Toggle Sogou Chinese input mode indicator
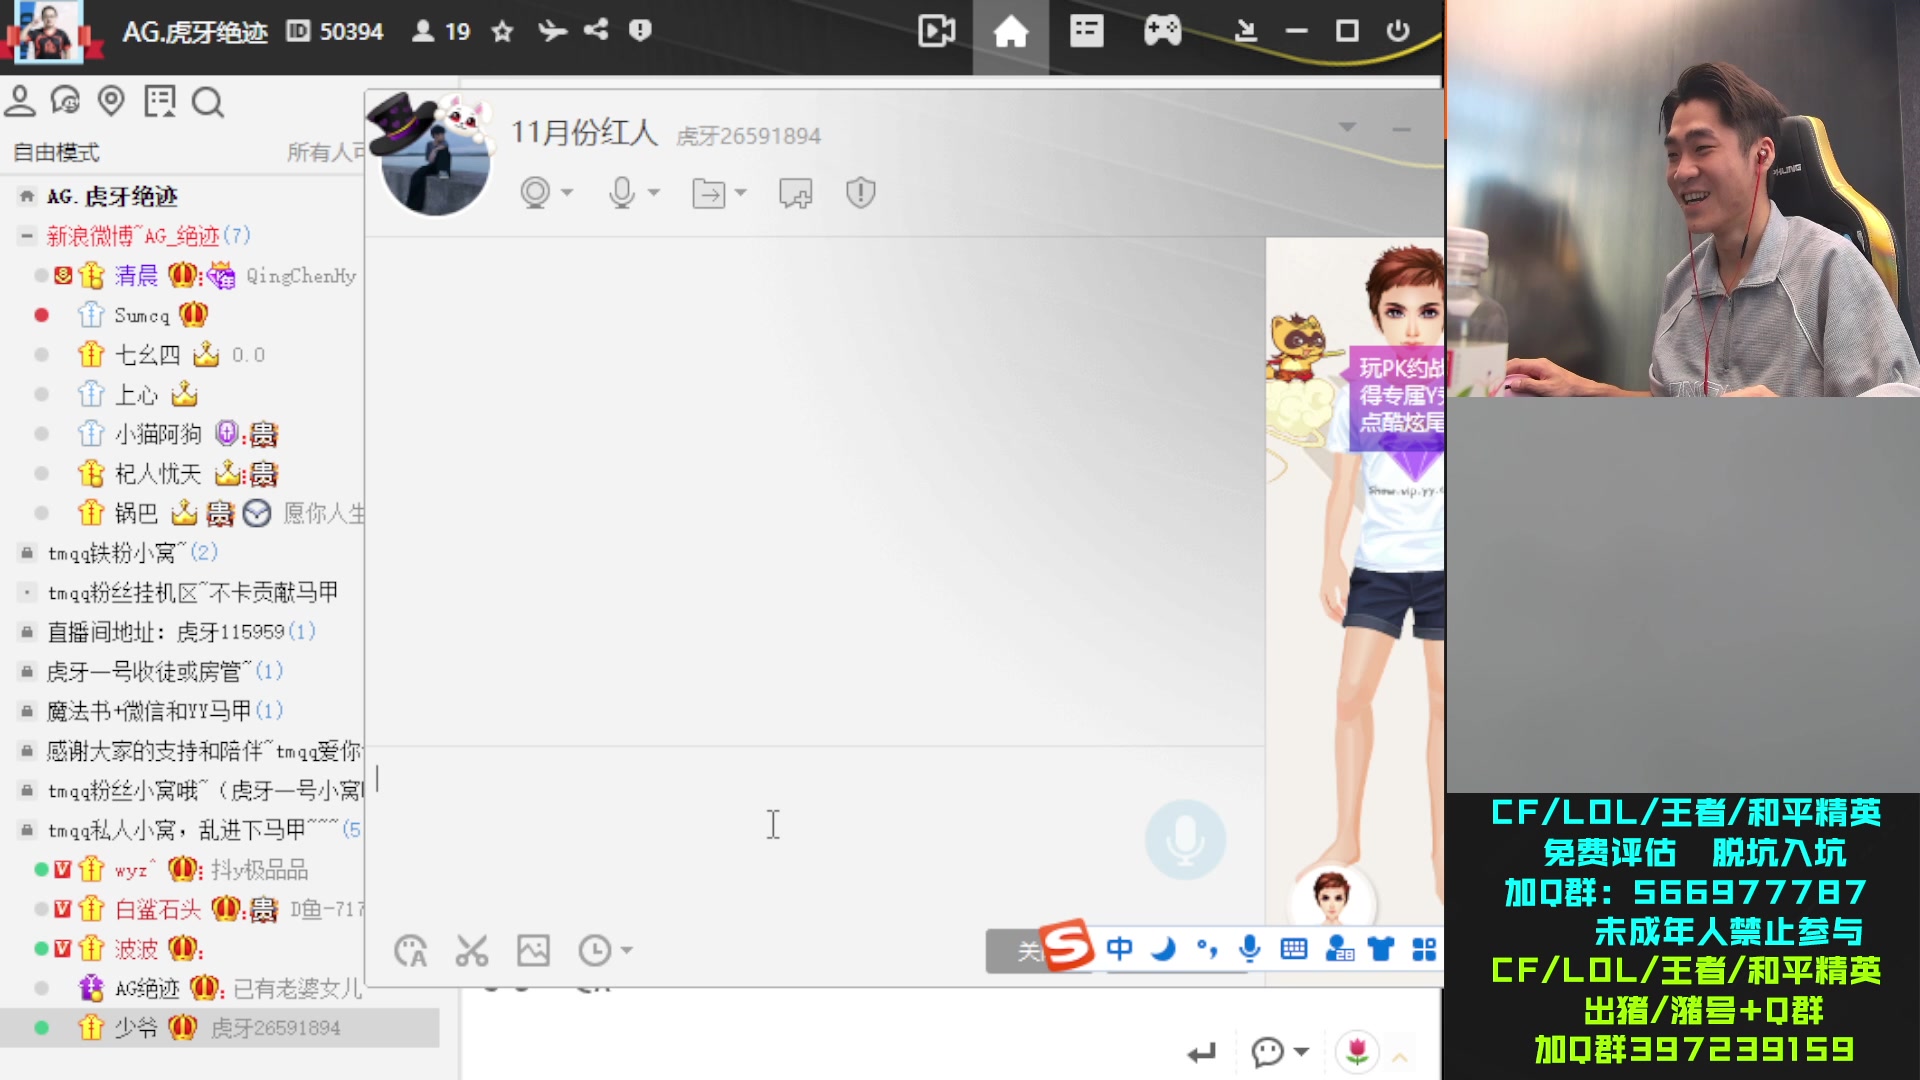 [x=1119, y=948]
